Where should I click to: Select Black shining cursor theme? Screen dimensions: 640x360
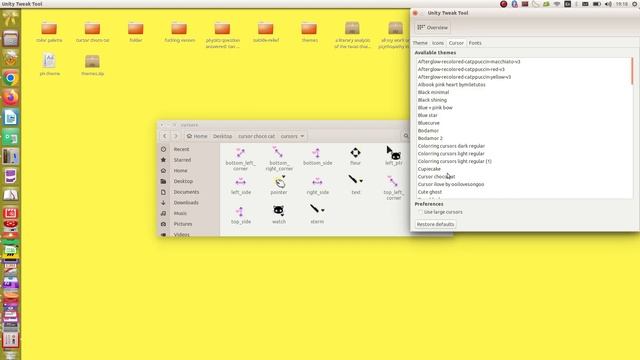(524, 100)
